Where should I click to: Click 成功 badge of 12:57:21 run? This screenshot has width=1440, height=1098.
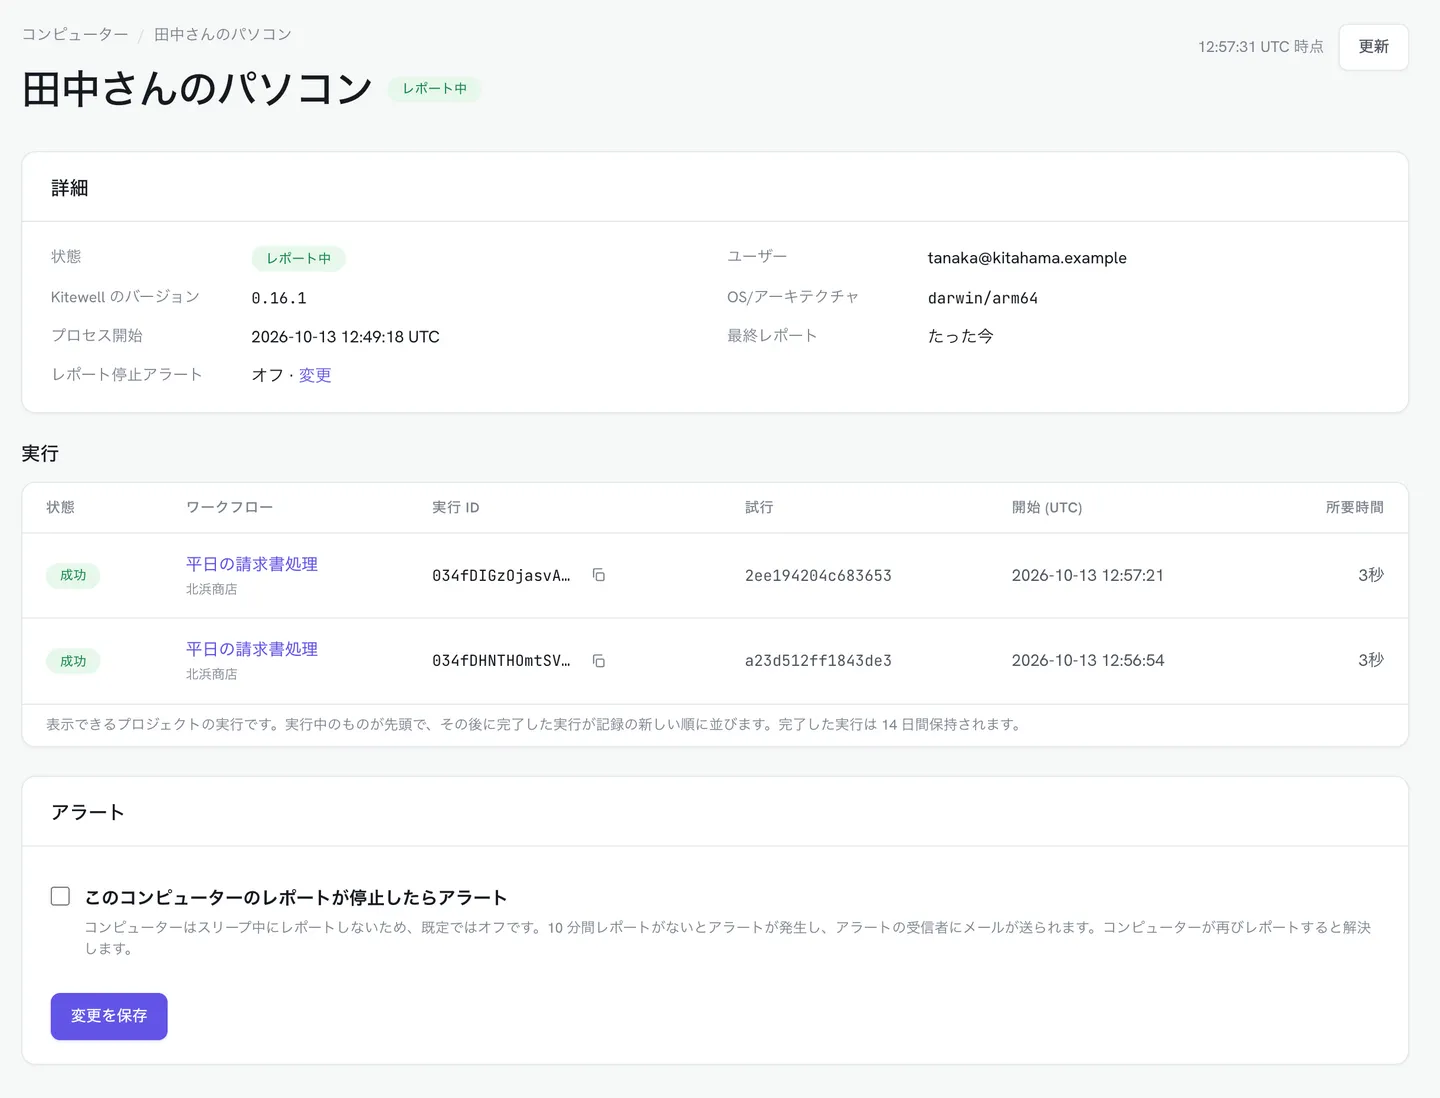pos(73,575)
